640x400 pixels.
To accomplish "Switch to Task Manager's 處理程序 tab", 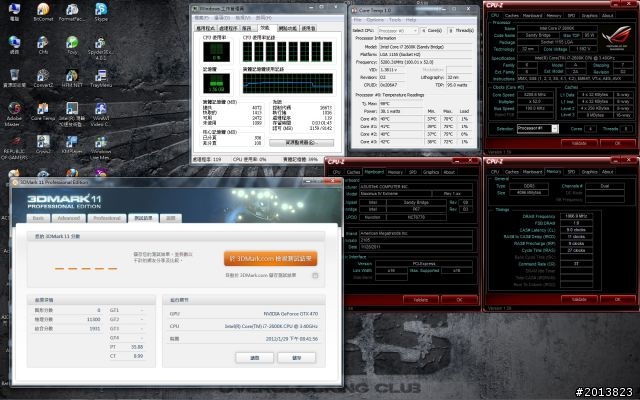I will [x=228, y=29].
